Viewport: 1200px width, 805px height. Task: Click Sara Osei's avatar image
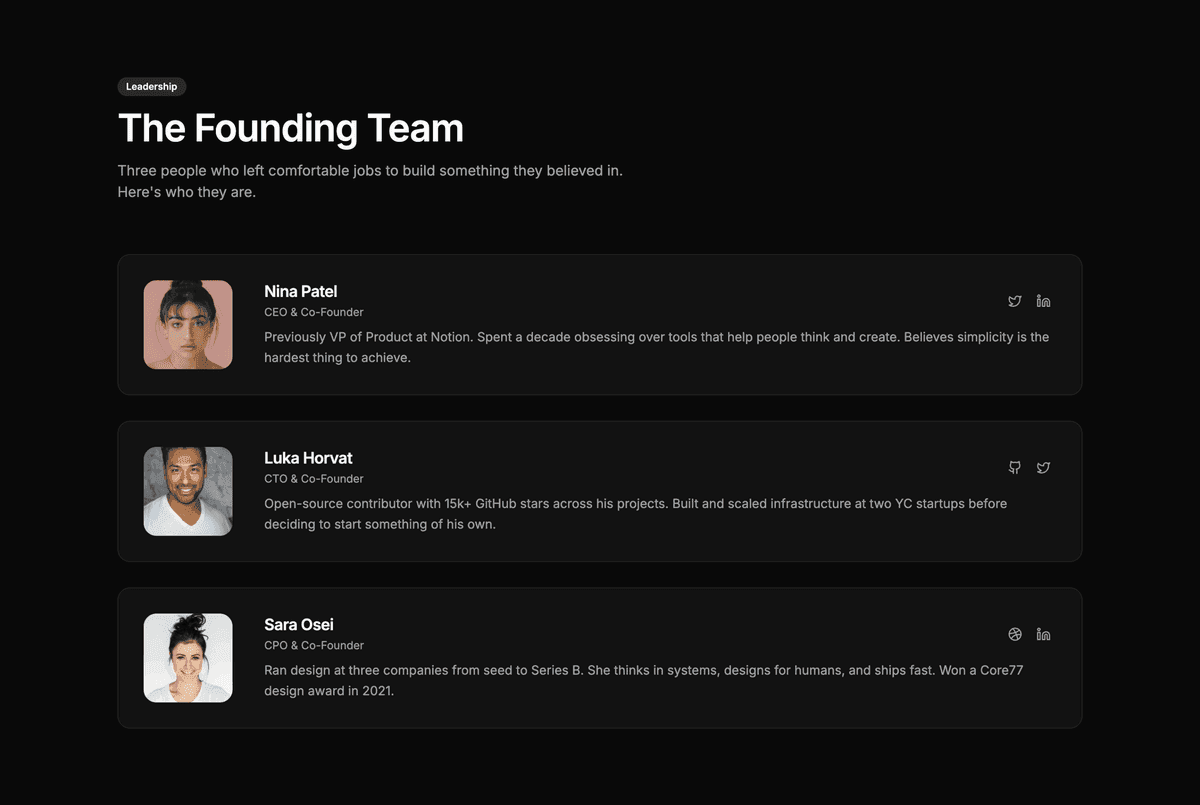(x=188, y=658)
